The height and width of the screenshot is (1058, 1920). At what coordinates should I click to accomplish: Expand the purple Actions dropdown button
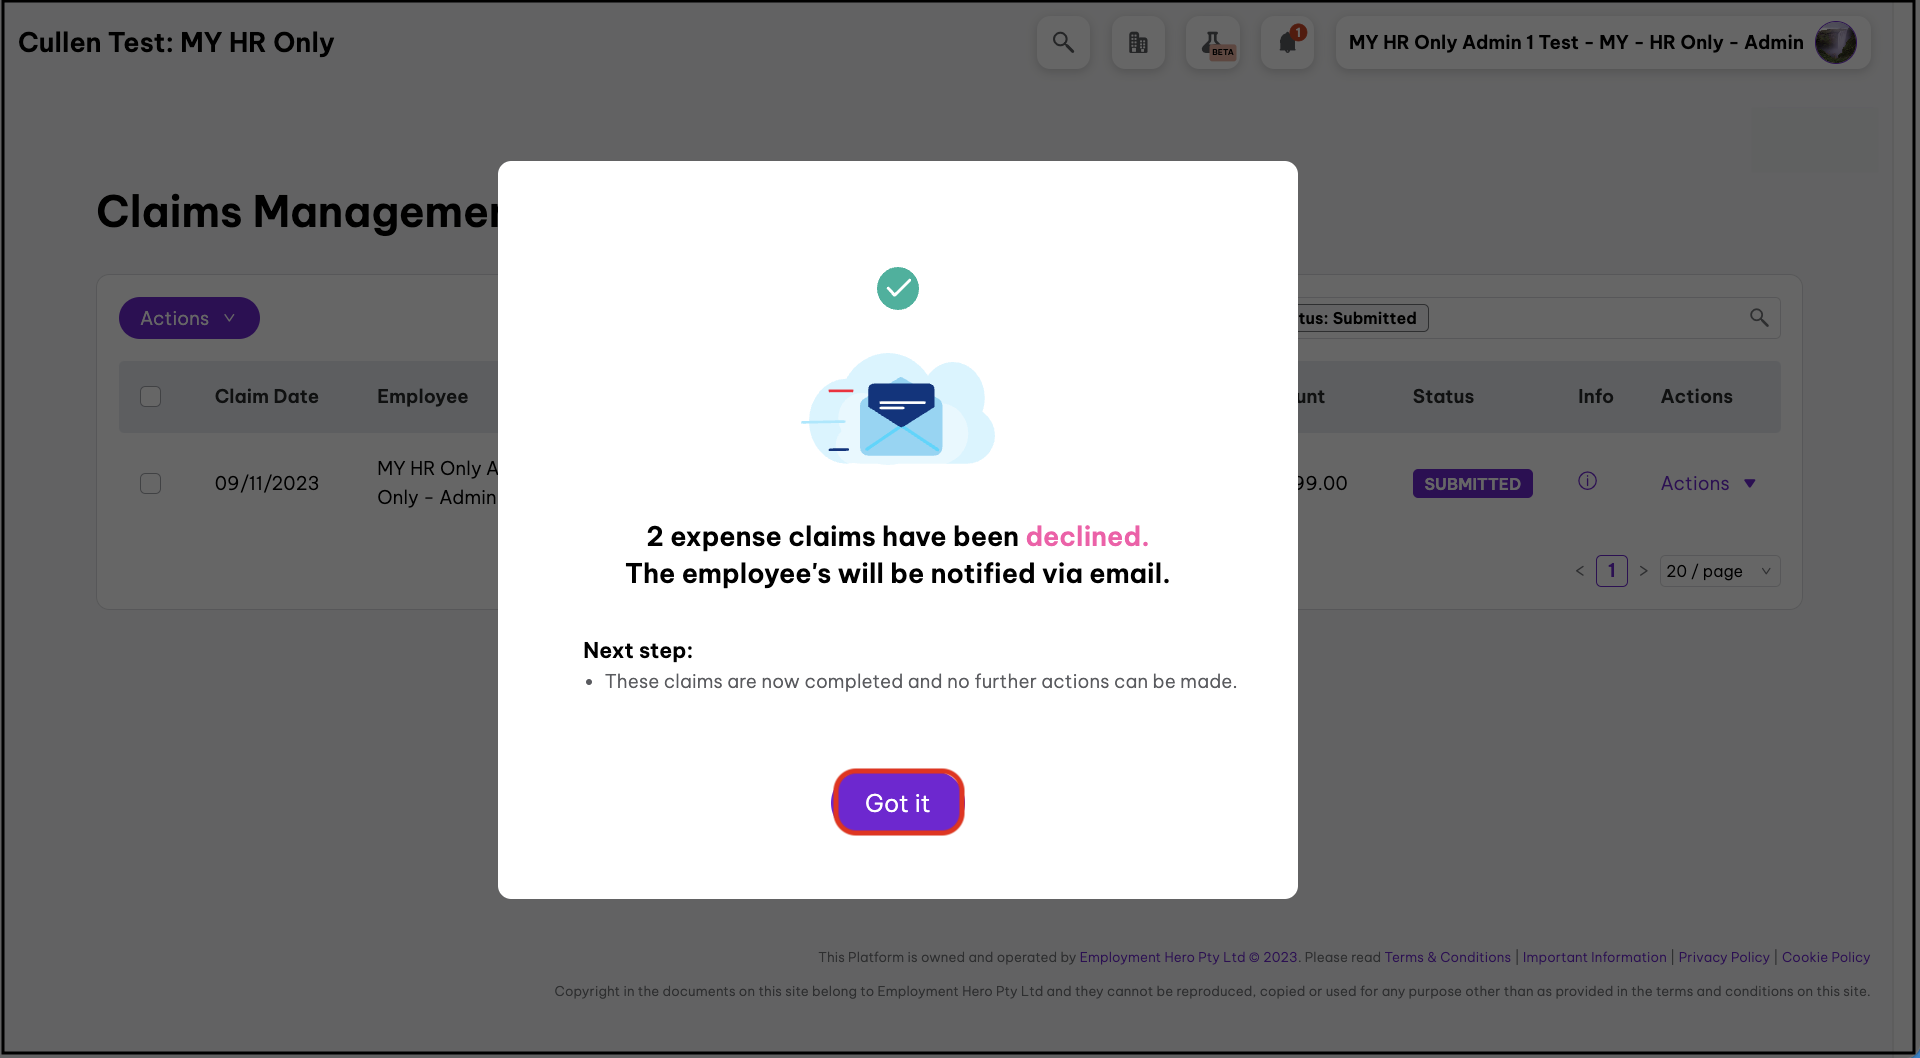[x=189, y=318]
